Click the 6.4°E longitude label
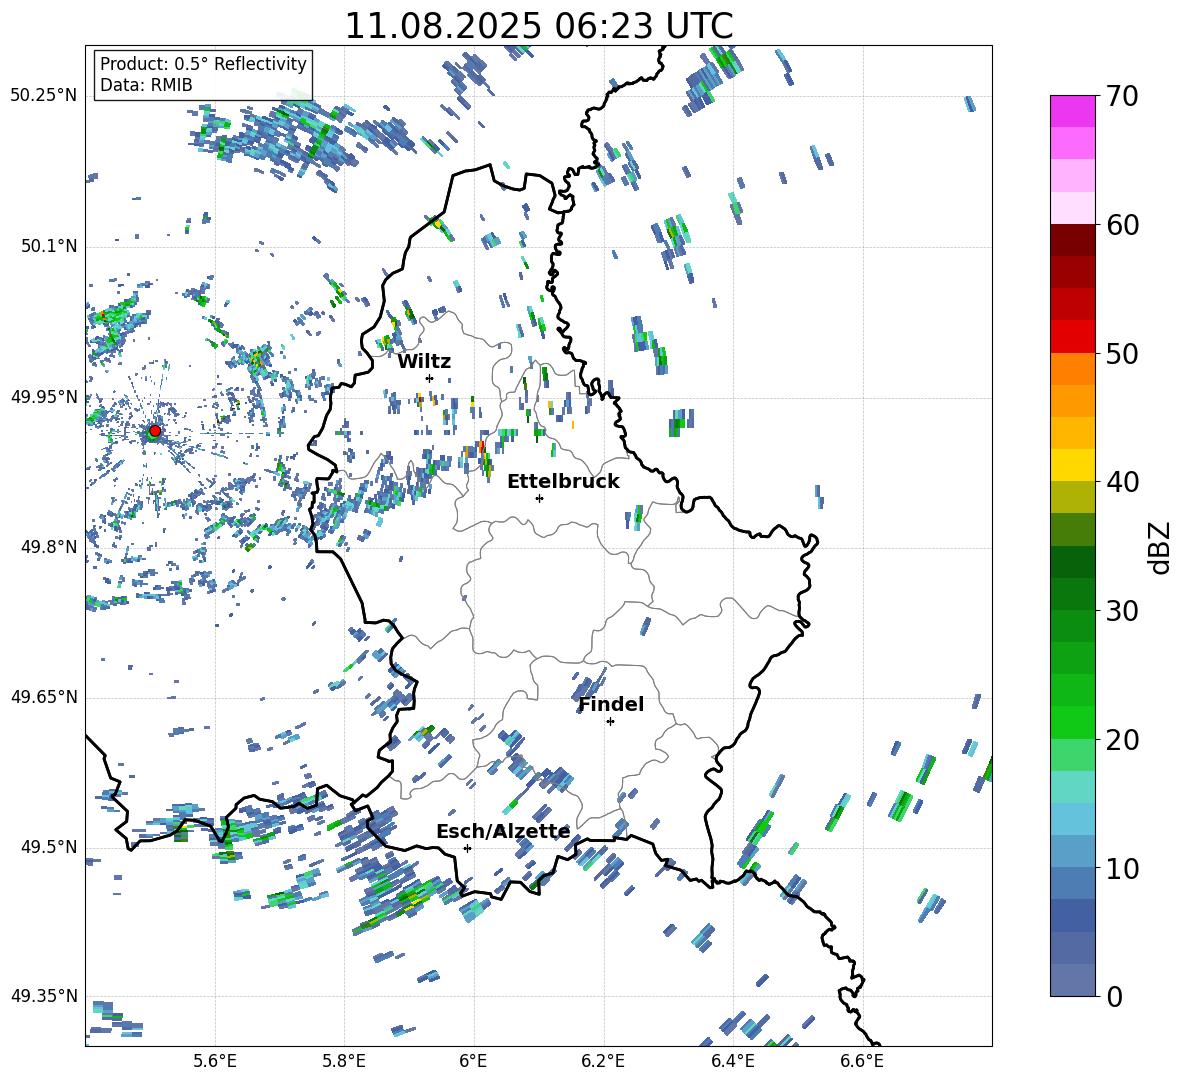 [732, 1061]
